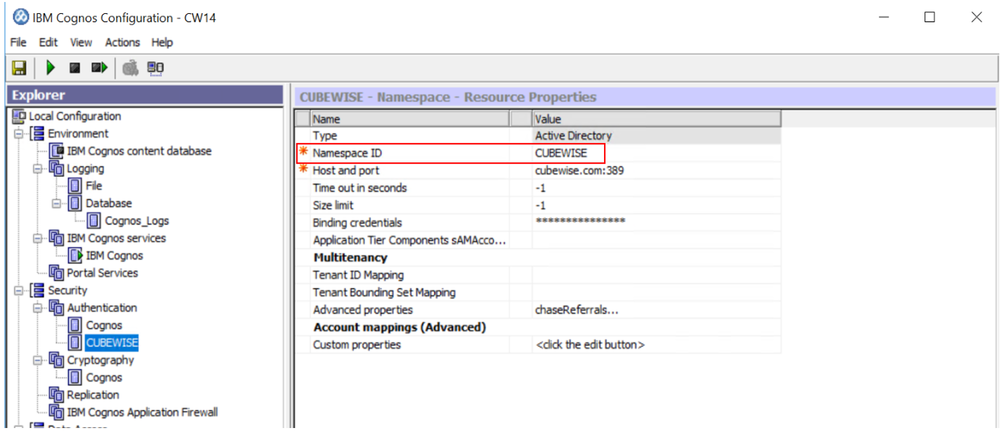Click the Test toolbar icon
This screenshot has width=1000, height=432.
coord(129,68)
